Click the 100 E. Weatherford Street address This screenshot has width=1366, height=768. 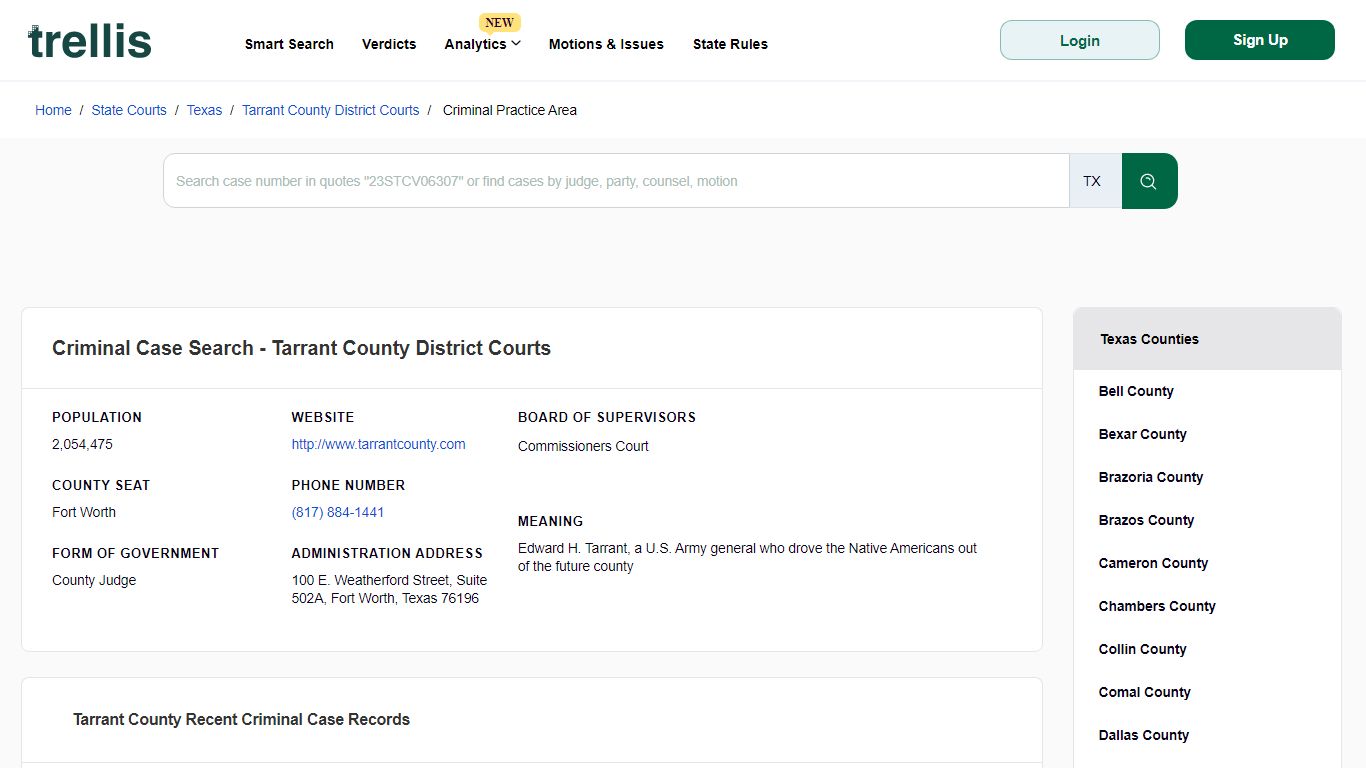[x=389, y=589]
